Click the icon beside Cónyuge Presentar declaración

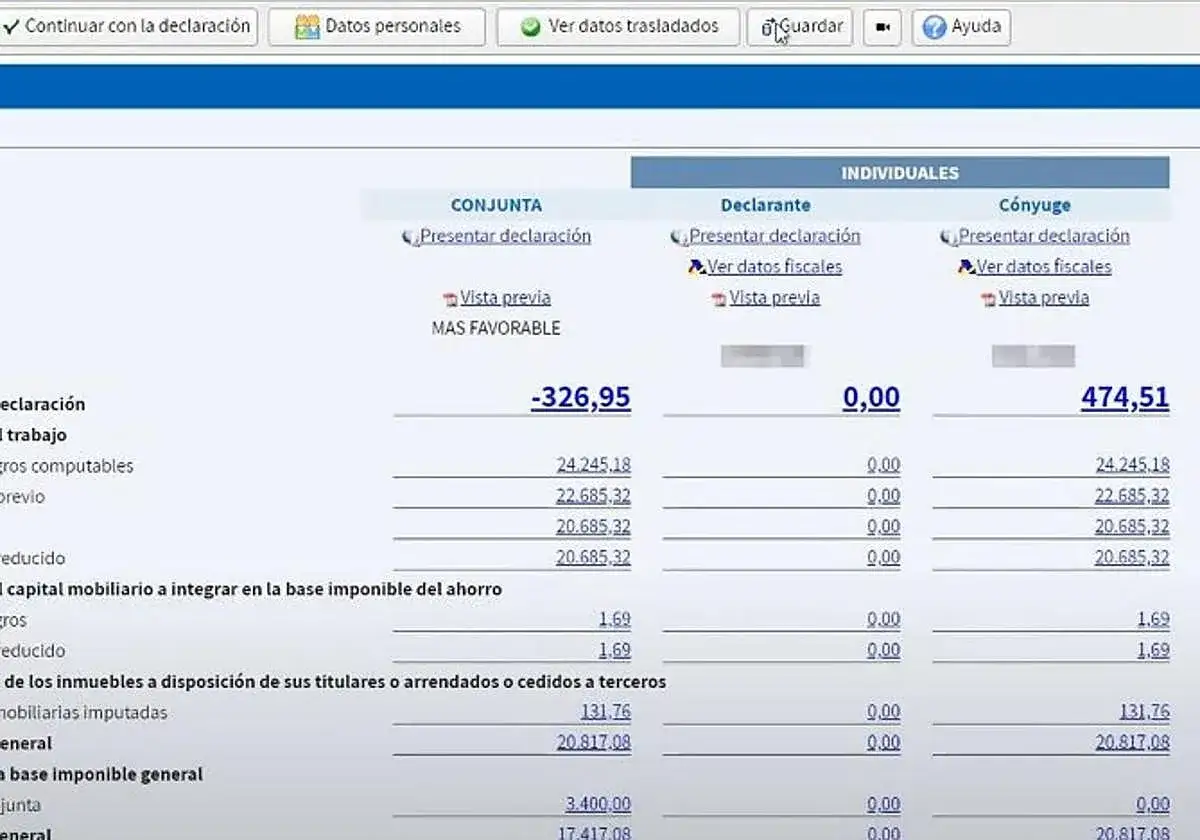point(948,237)
